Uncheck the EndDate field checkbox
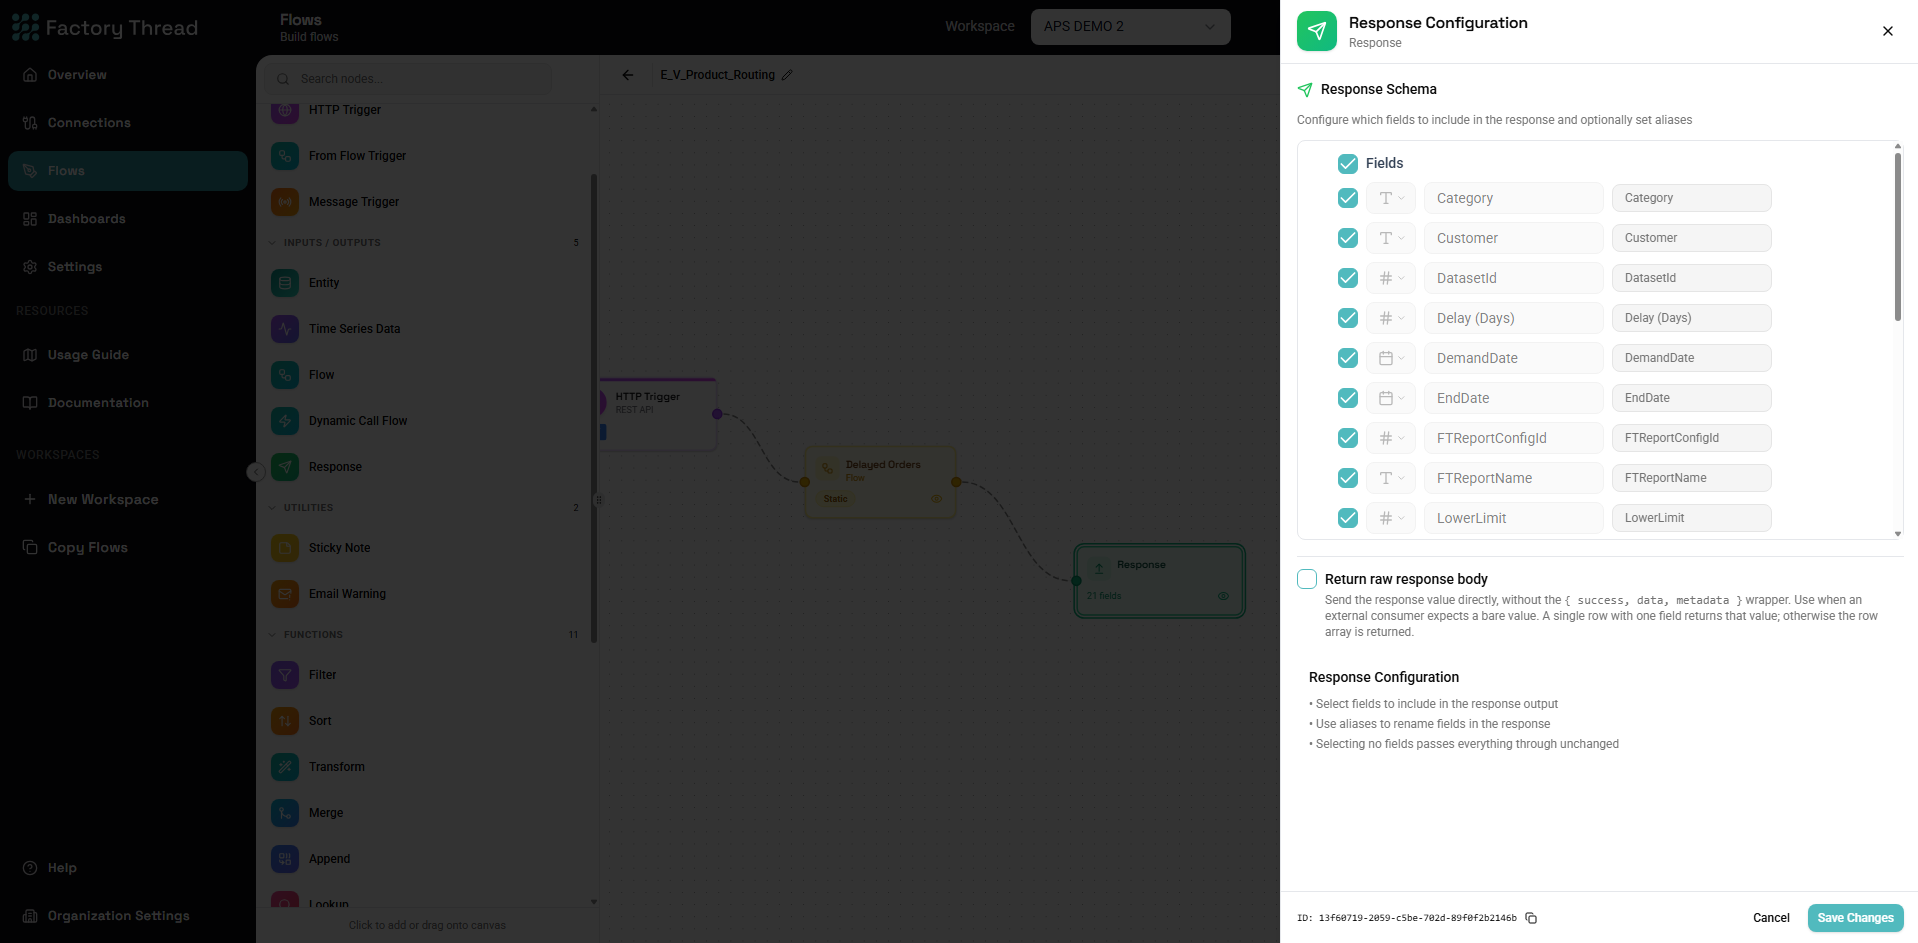The height and width of the screenshot is (943, 1918). tap(1348, 398)
